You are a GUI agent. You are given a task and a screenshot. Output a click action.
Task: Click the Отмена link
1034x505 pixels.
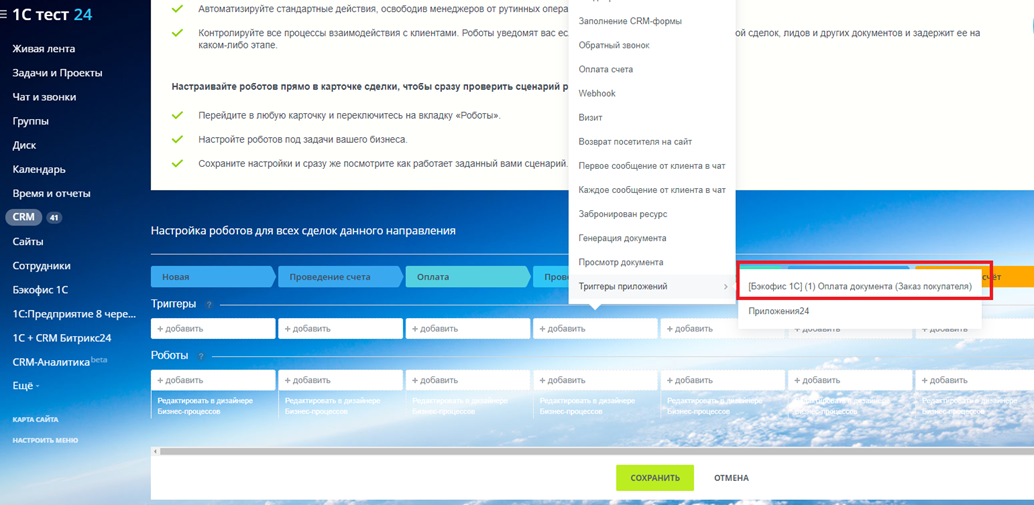pos(731,478)
